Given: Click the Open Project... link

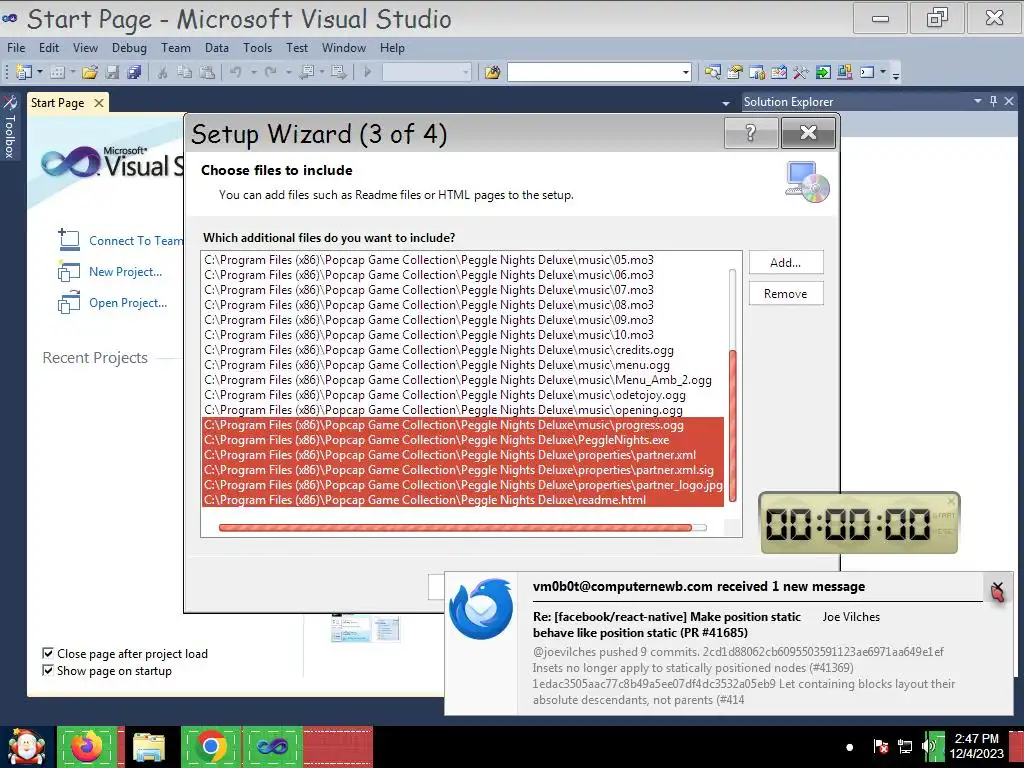Looking at the screenshot, I should (x=128, y=303).
